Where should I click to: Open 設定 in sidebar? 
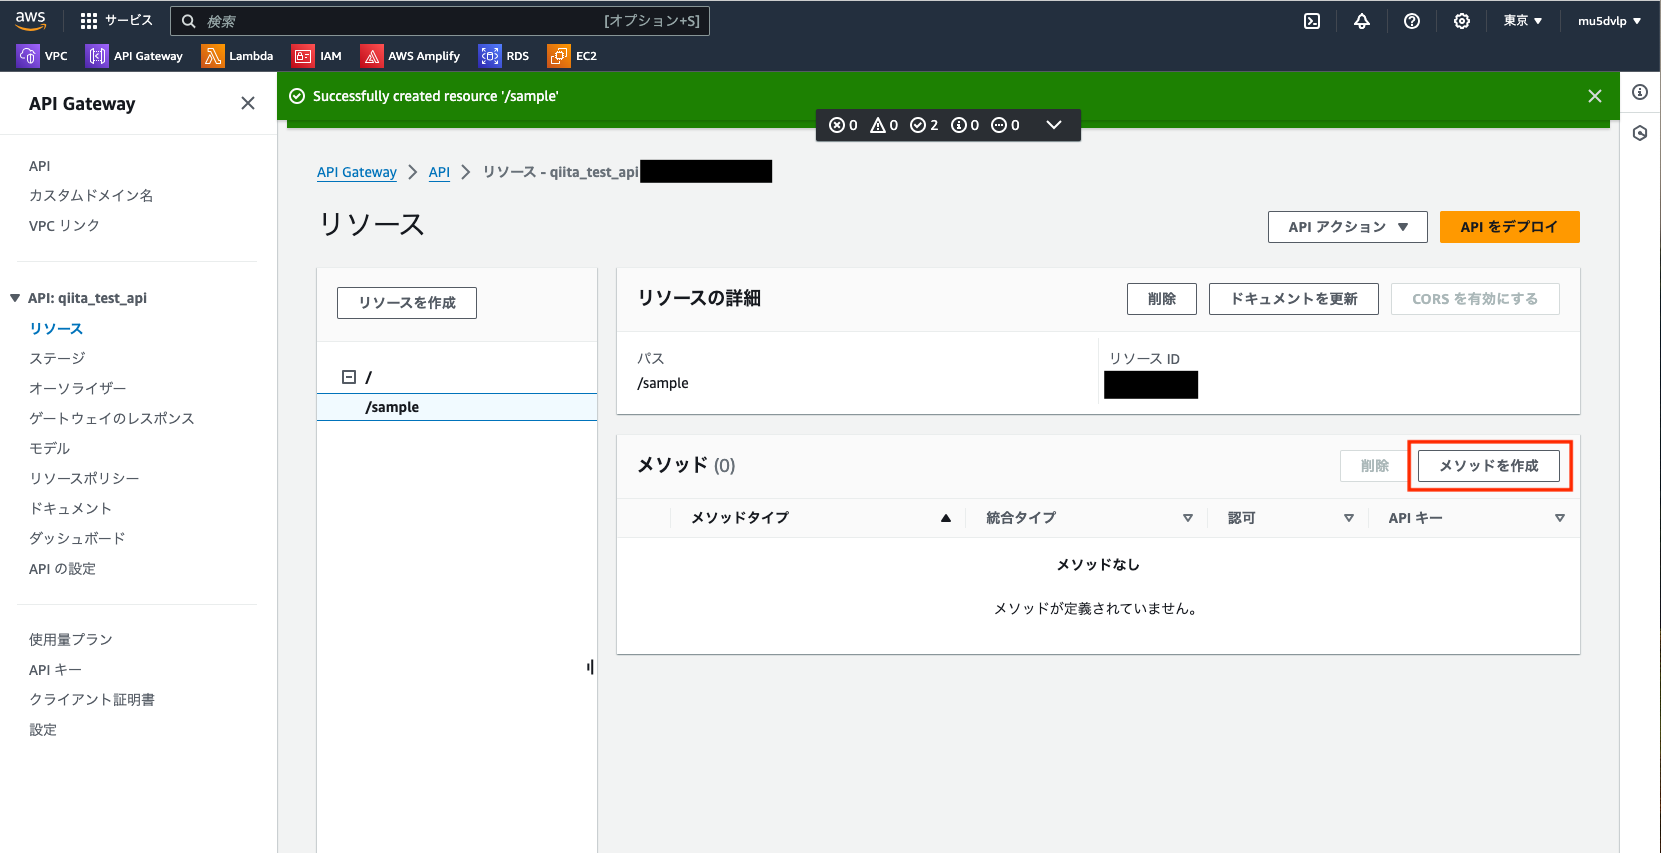pos(43,730)
